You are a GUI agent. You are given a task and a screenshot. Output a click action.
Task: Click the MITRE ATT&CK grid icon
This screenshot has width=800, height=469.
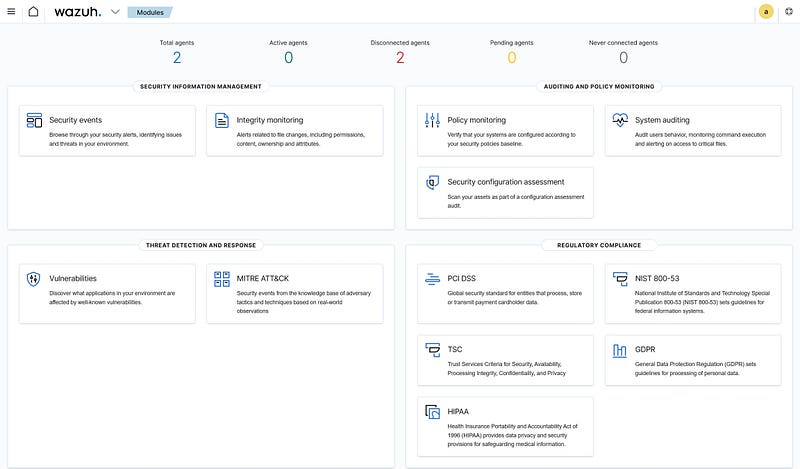point(222,279)
